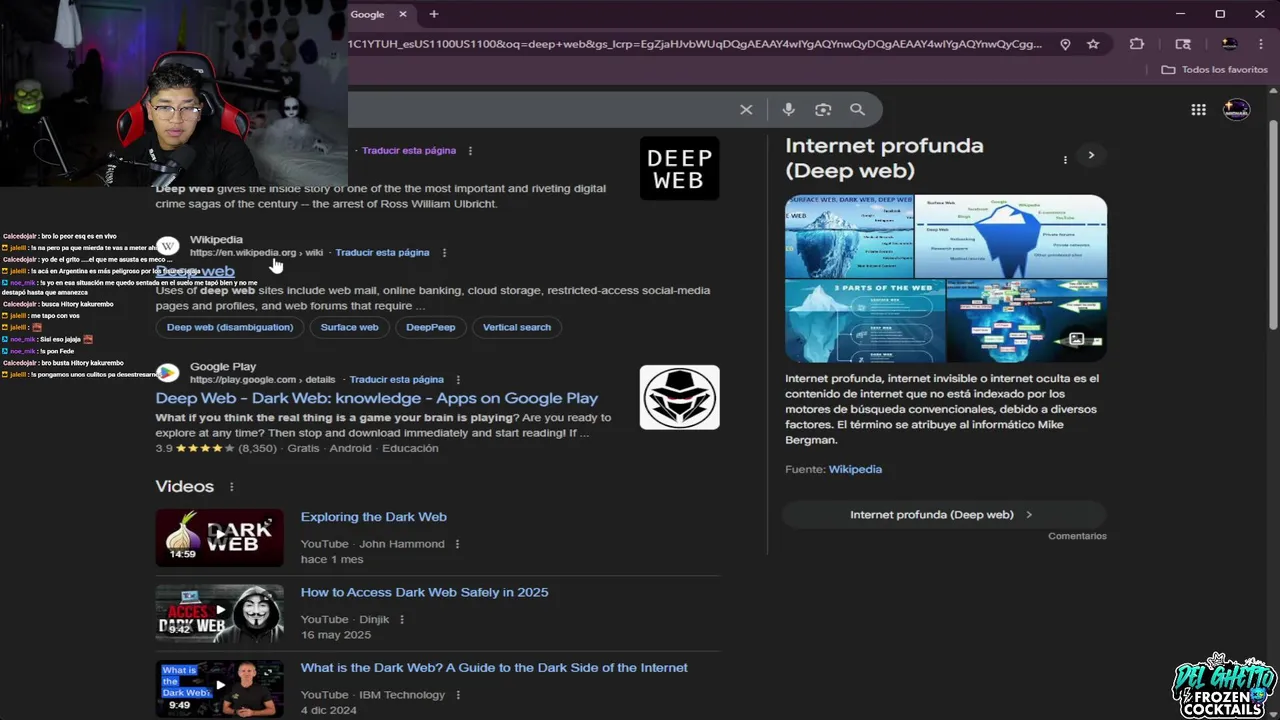Viewport: 1280px width, 720px height.
Task: Open the Chrome three-dot menu
Action: point(1260,44)
